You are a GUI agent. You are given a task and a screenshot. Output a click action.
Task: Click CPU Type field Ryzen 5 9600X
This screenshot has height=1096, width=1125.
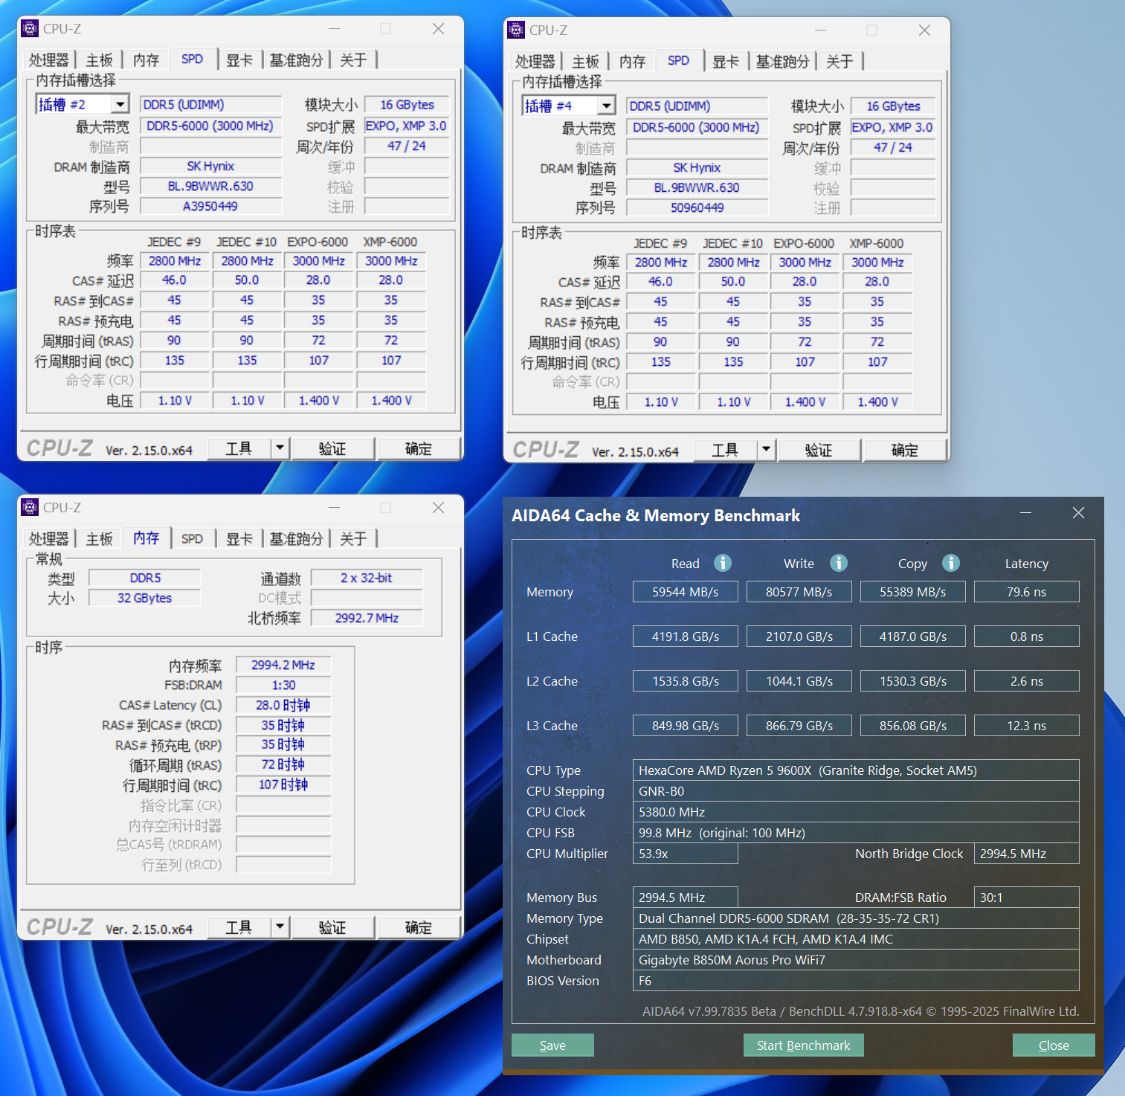point(856,770)
